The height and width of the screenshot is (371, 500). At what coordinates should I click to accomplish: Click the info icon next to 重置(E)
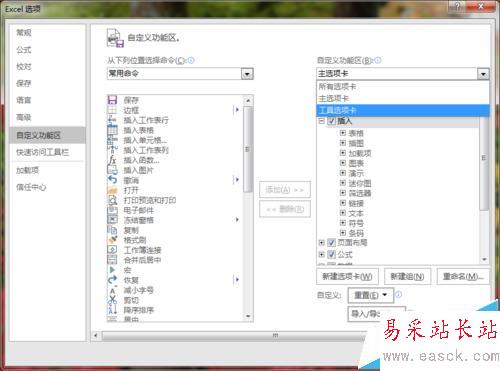tap(398, 295)
